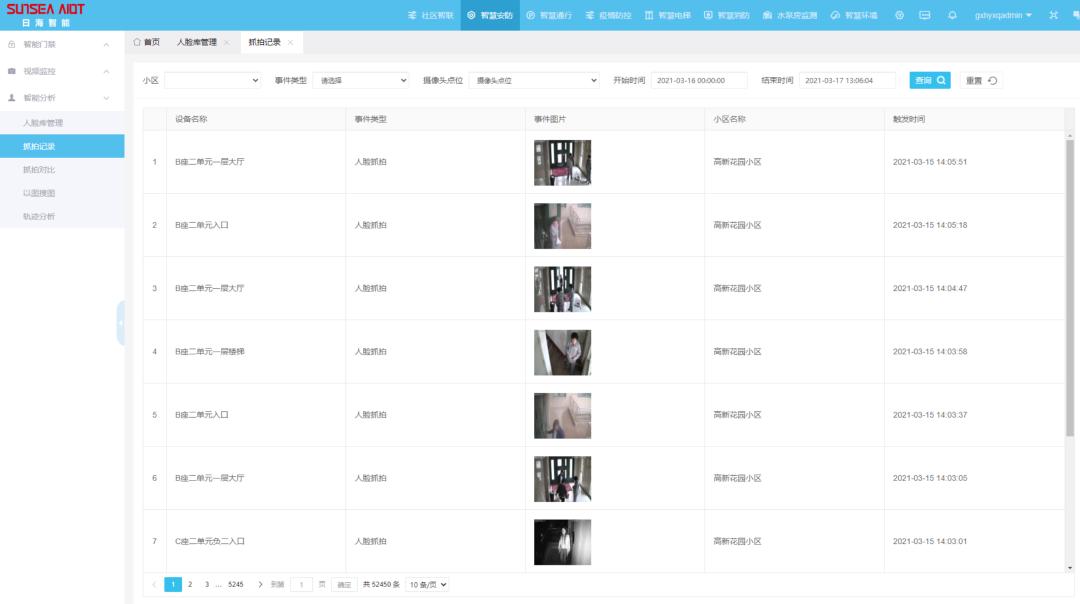Click the notification bell icon in header
Viewport: 1080px width, 604px height.
(952, 15)
